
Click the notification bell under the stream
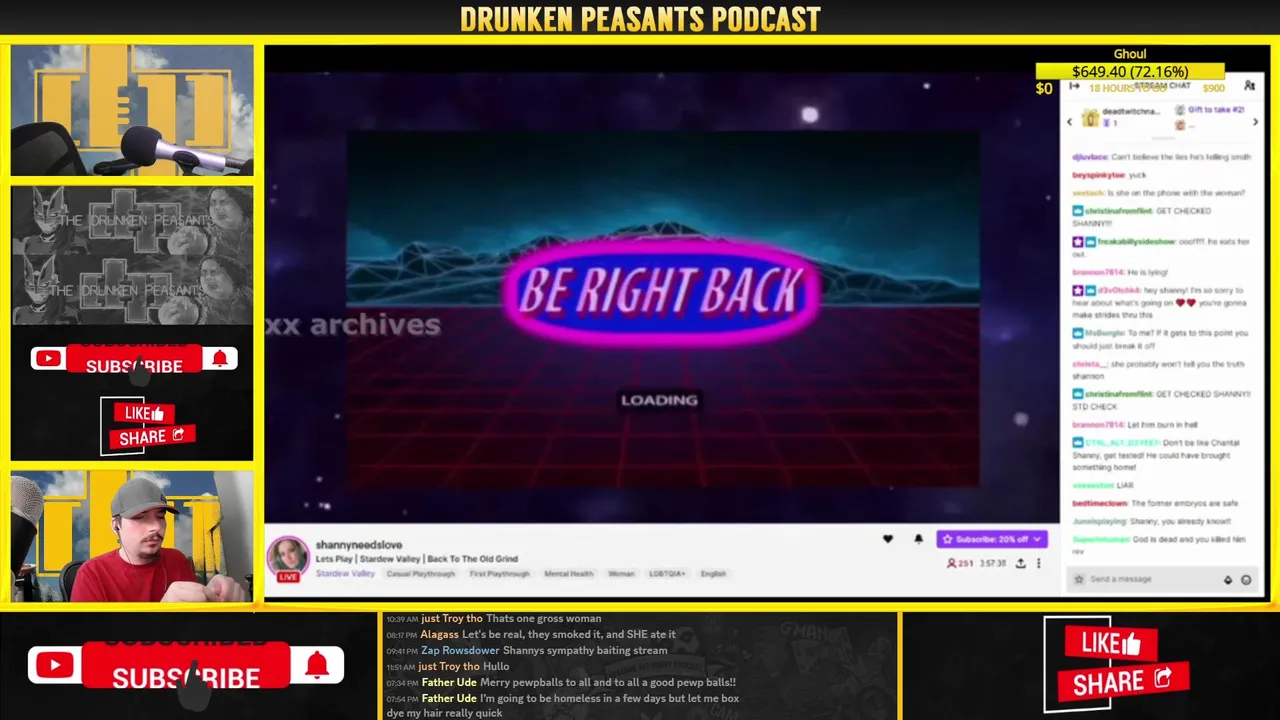click(918, 539)
